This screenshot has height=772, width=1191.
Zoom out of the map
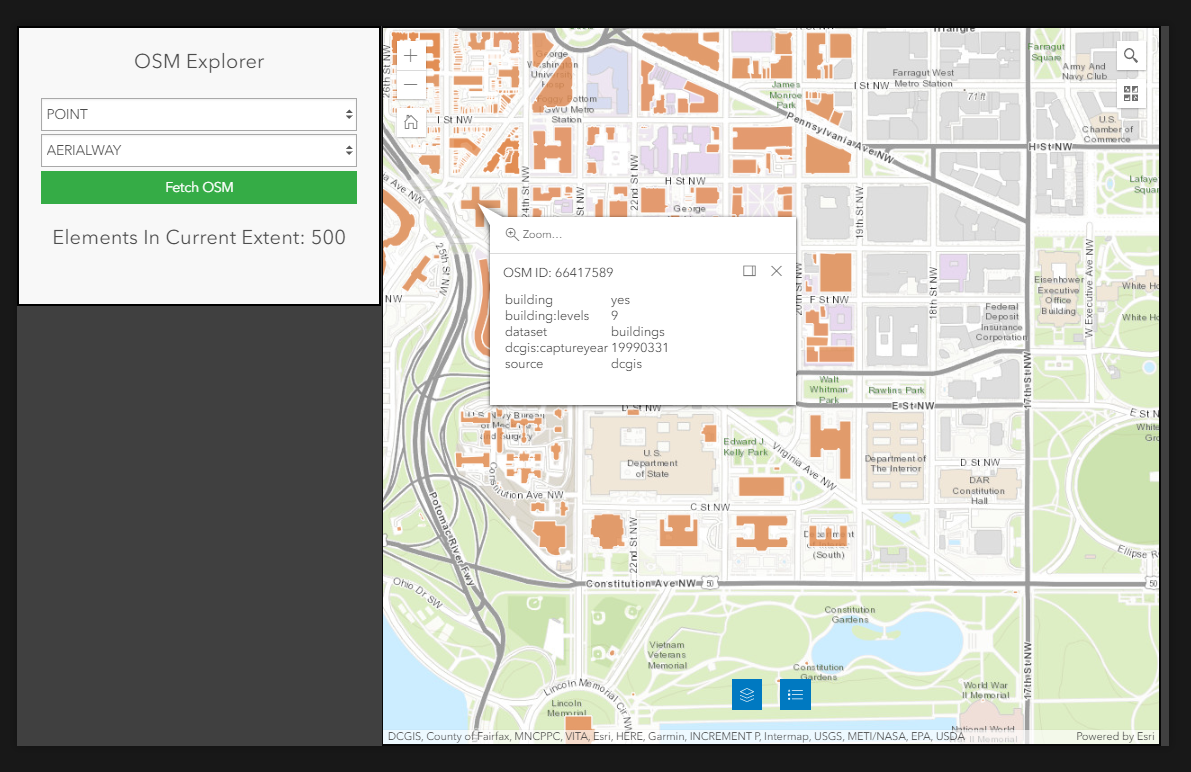(x=411, y=84)
